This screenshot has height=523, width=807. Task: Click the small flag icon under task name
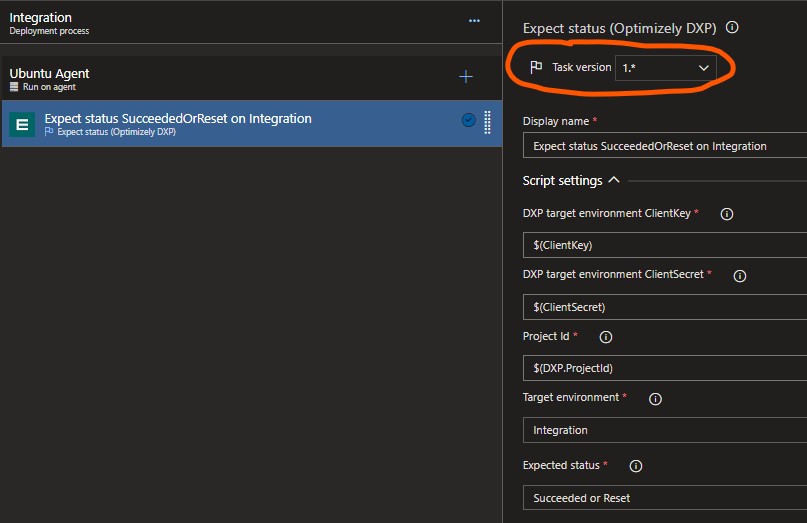tap(49, 132)
